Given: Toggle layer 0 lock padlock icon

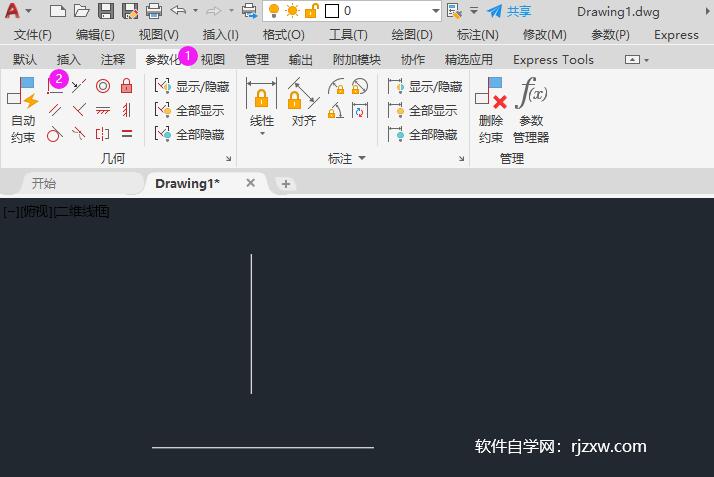Looking at the screenshot, I should (311, 10).
